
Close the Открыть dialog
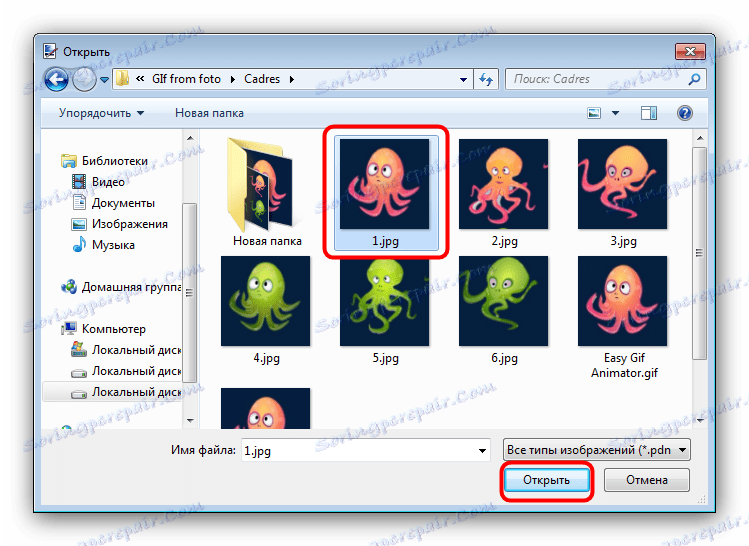click(x=690, y=51)
